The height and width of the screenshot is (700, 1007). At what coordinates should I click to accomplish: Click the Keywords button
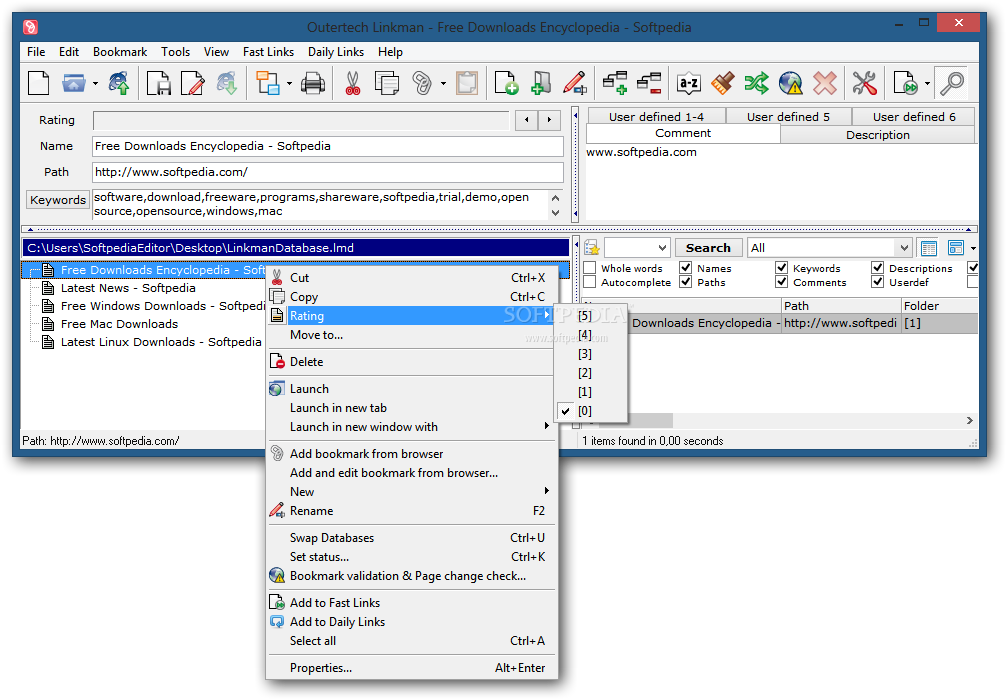tap(58, 200)
